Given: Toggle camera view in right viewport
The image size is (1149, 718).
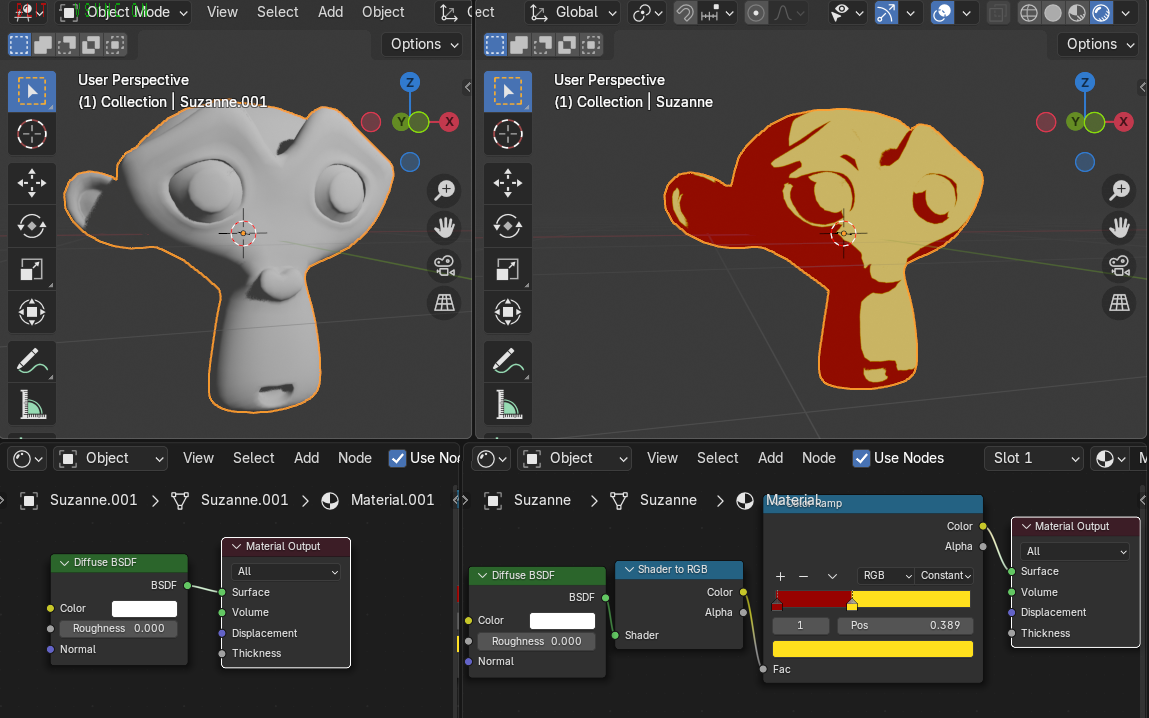Looking at the screenshot, I should tap(1118, 265).
